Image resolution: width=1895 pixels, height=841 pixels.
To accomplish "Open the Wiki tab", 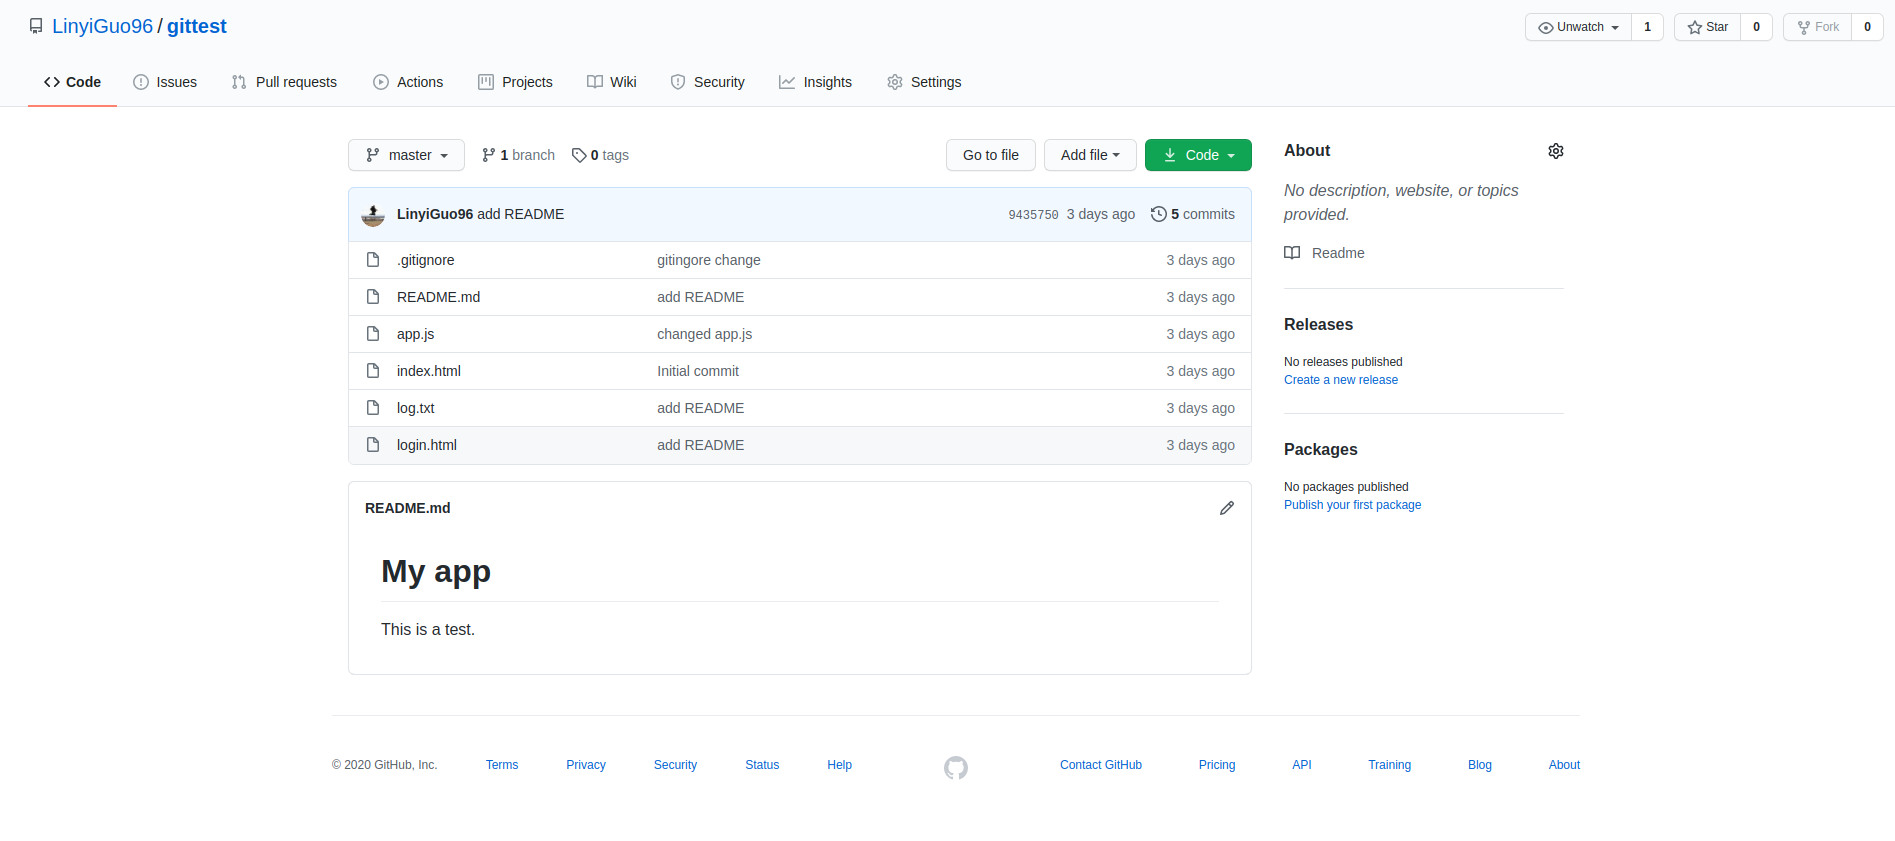I will click(612, 82).
